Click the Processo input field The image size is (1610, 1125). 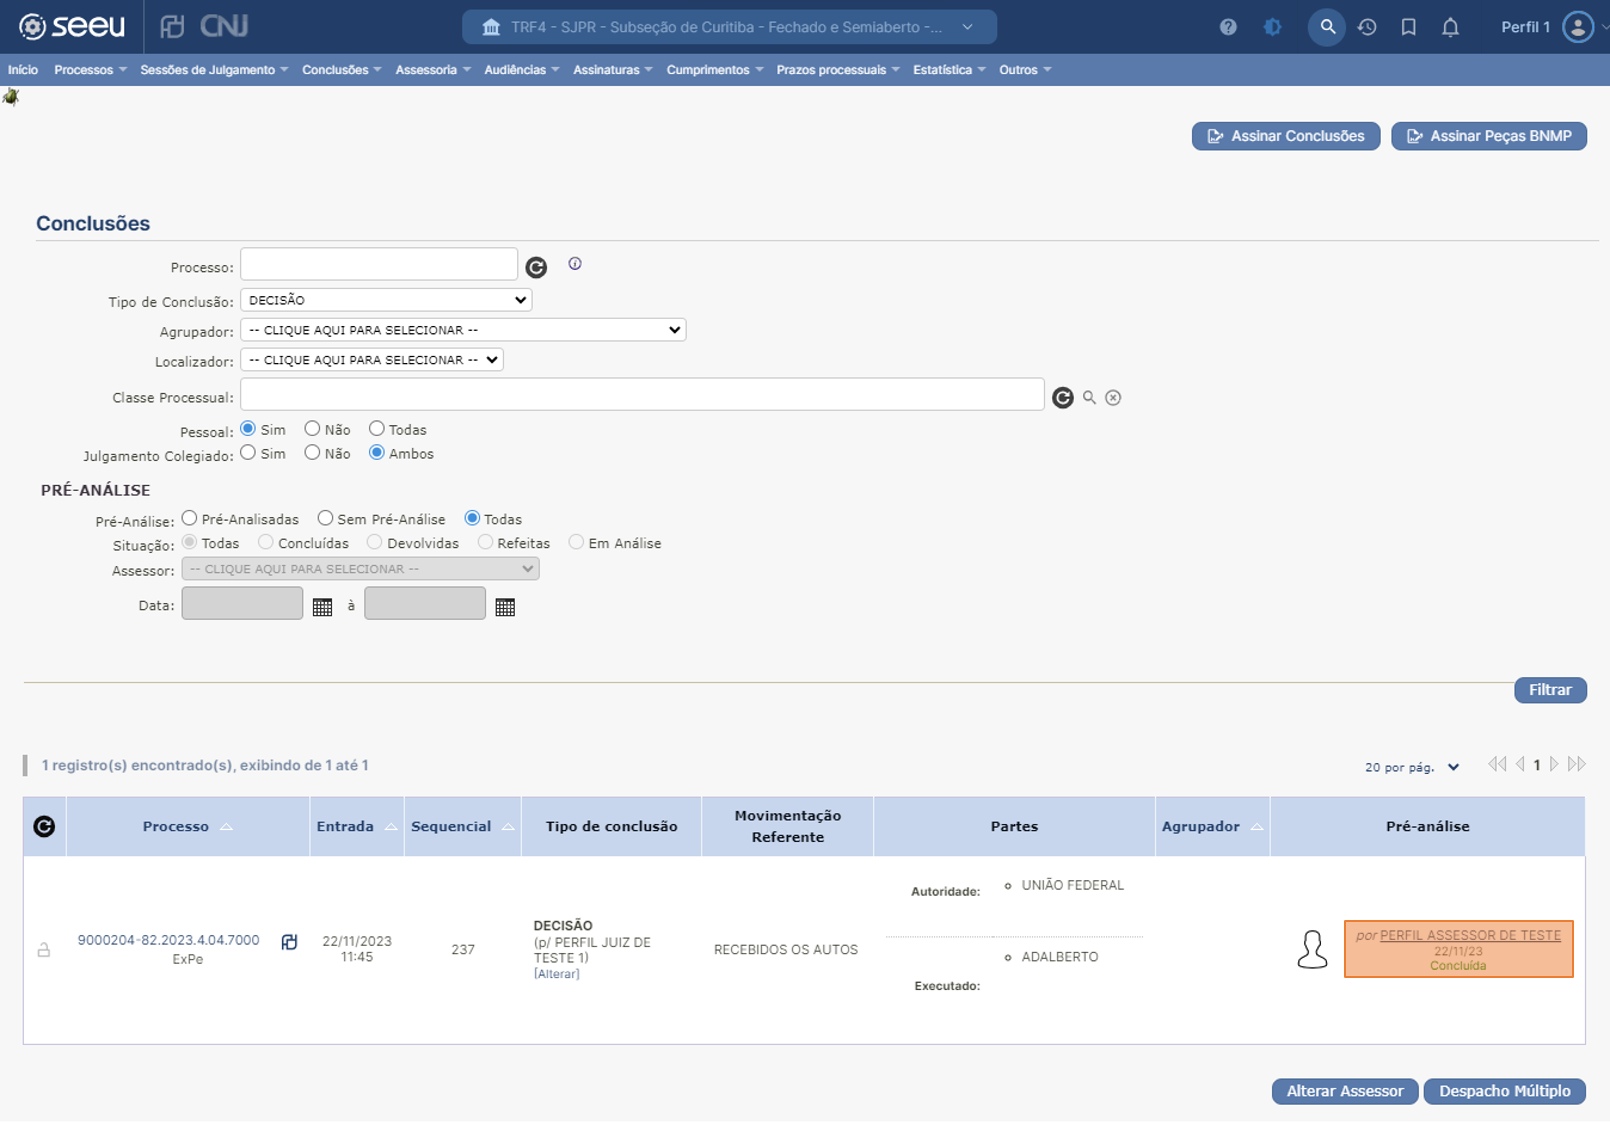[379, 264]
